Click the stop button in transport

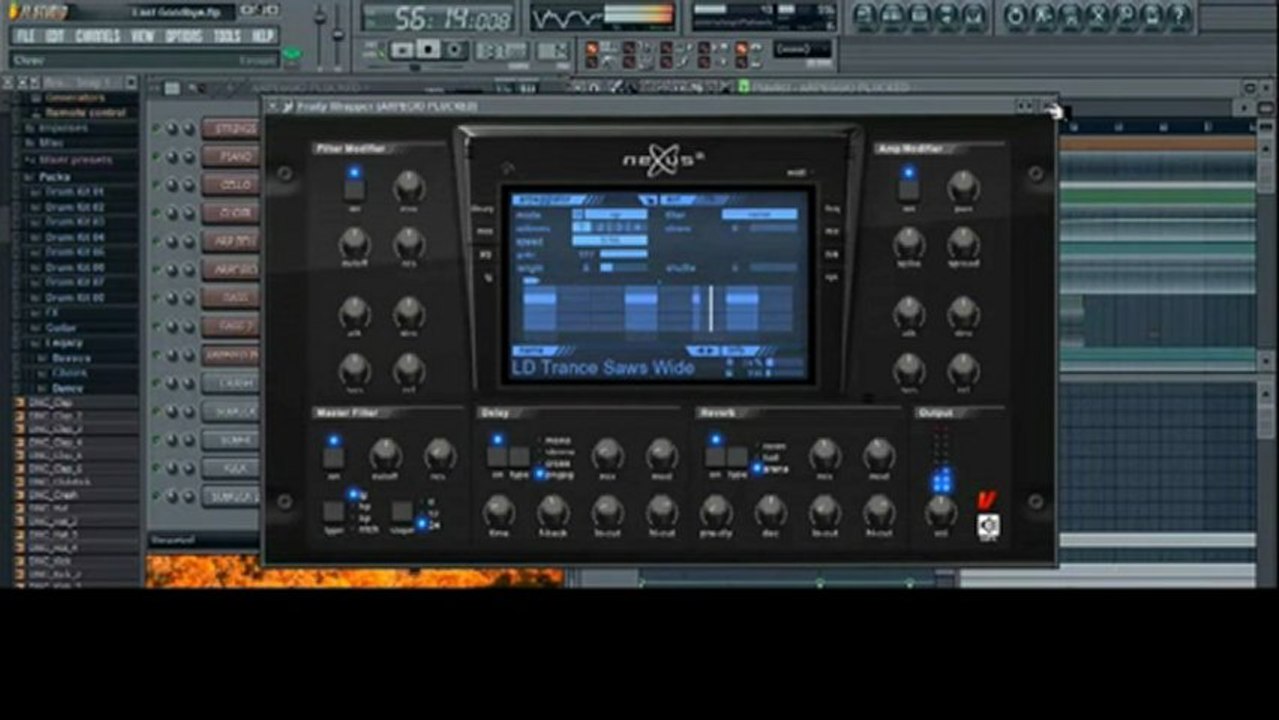coord(429,50)
